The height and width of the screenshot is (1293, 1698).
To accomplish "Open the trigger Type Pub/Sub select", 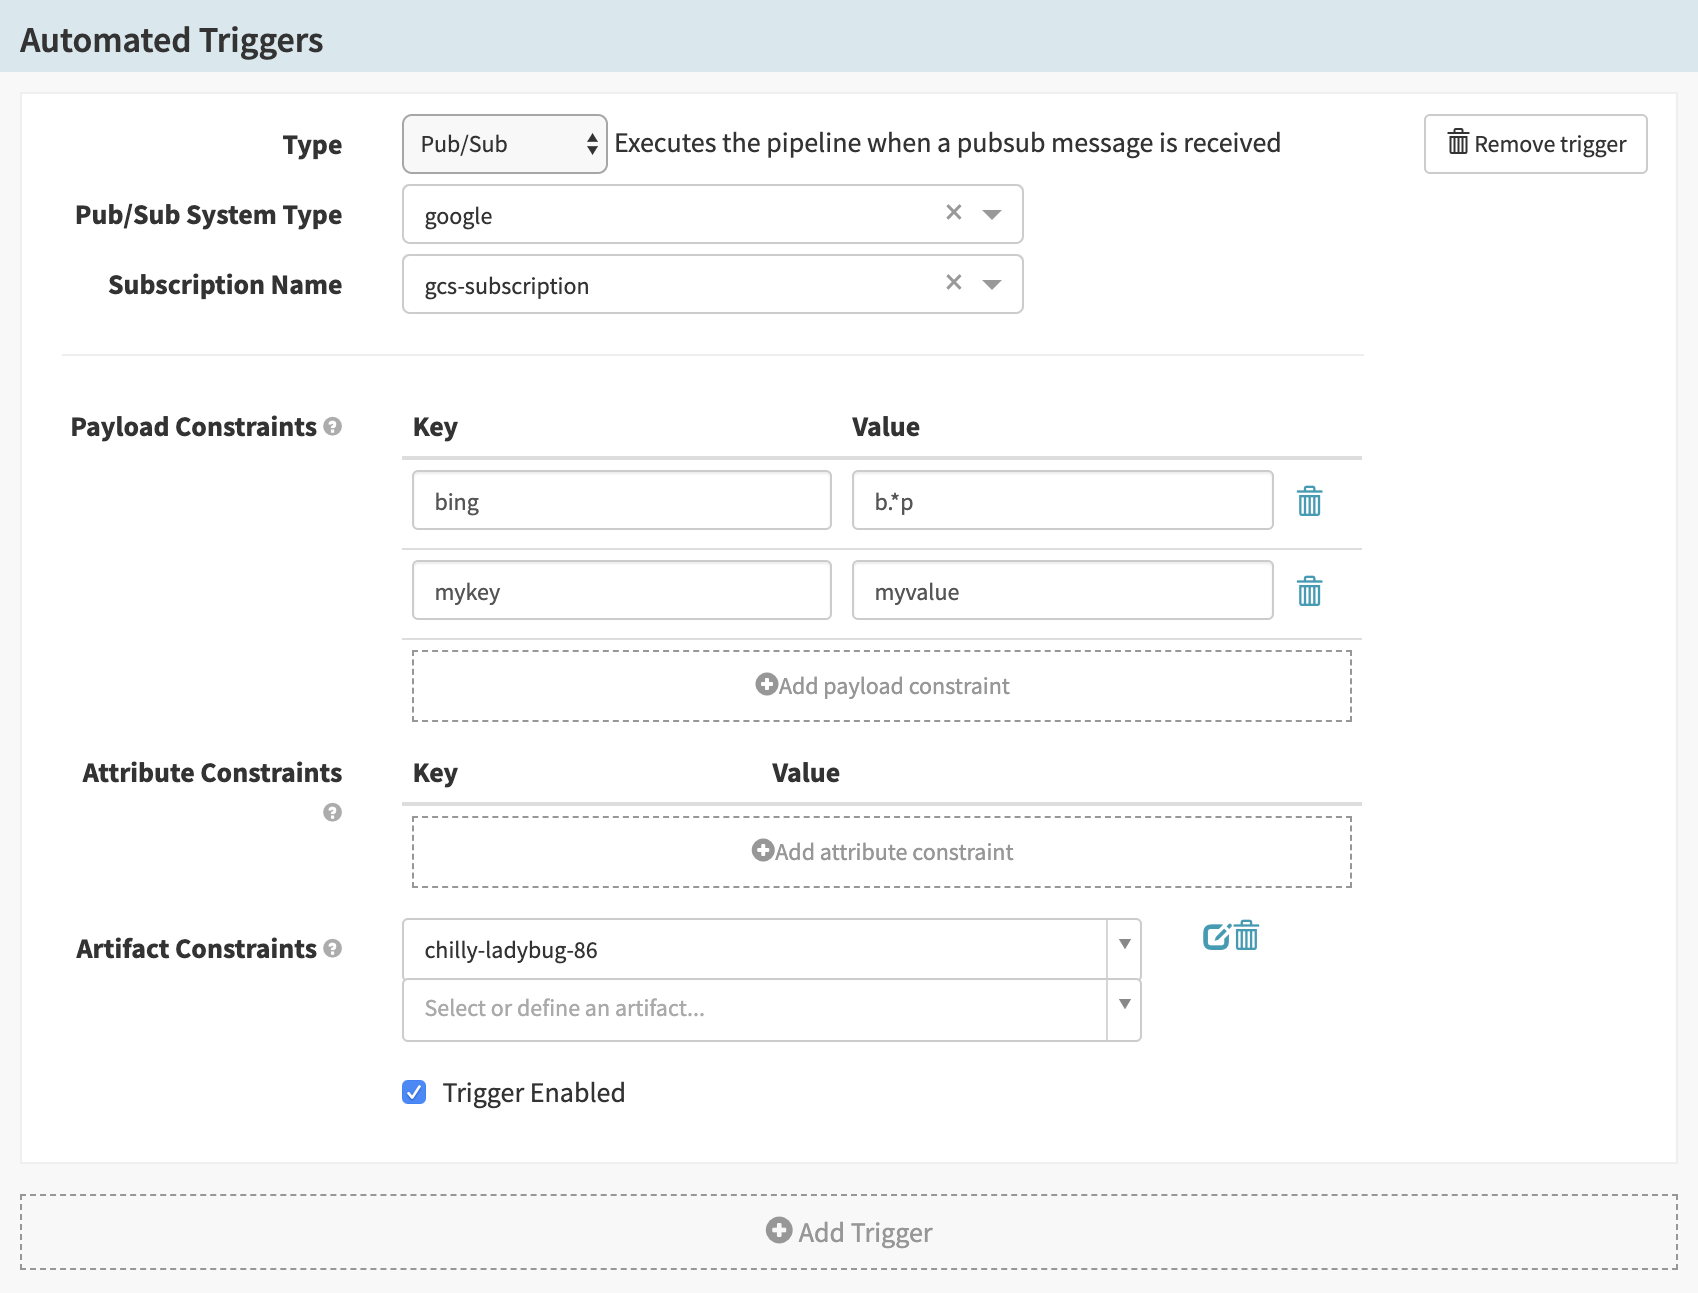I will coord(505,144).
